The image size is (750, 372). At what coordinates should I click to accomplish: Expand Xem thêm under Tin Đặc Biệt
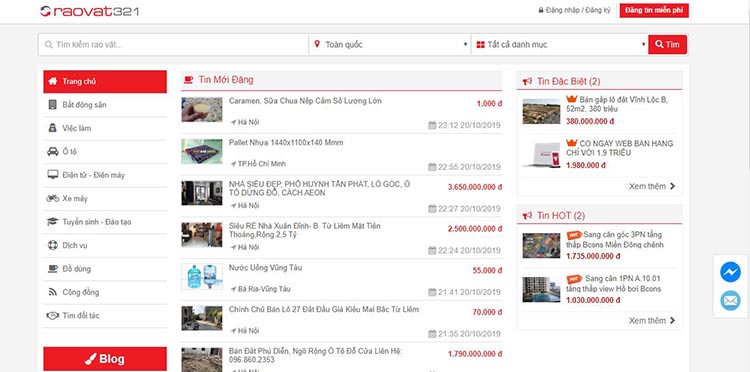point(652,186)
